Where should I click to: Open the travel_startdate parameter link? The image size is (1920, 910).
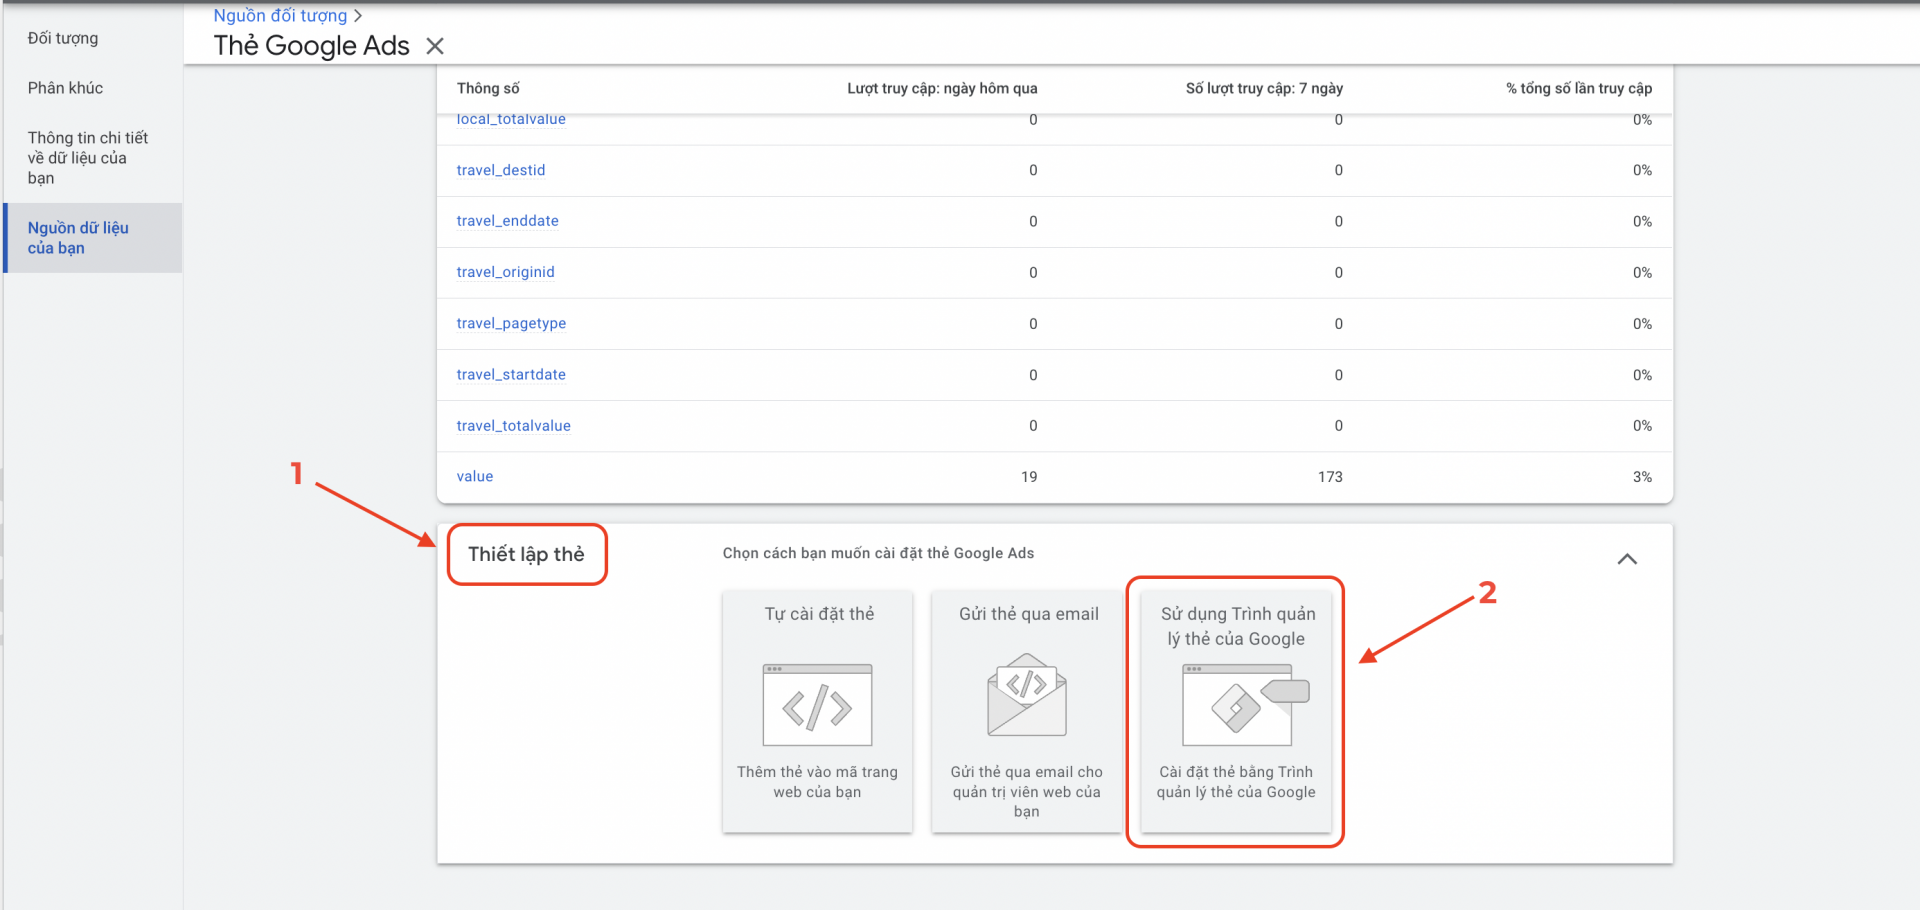(511, 374)
